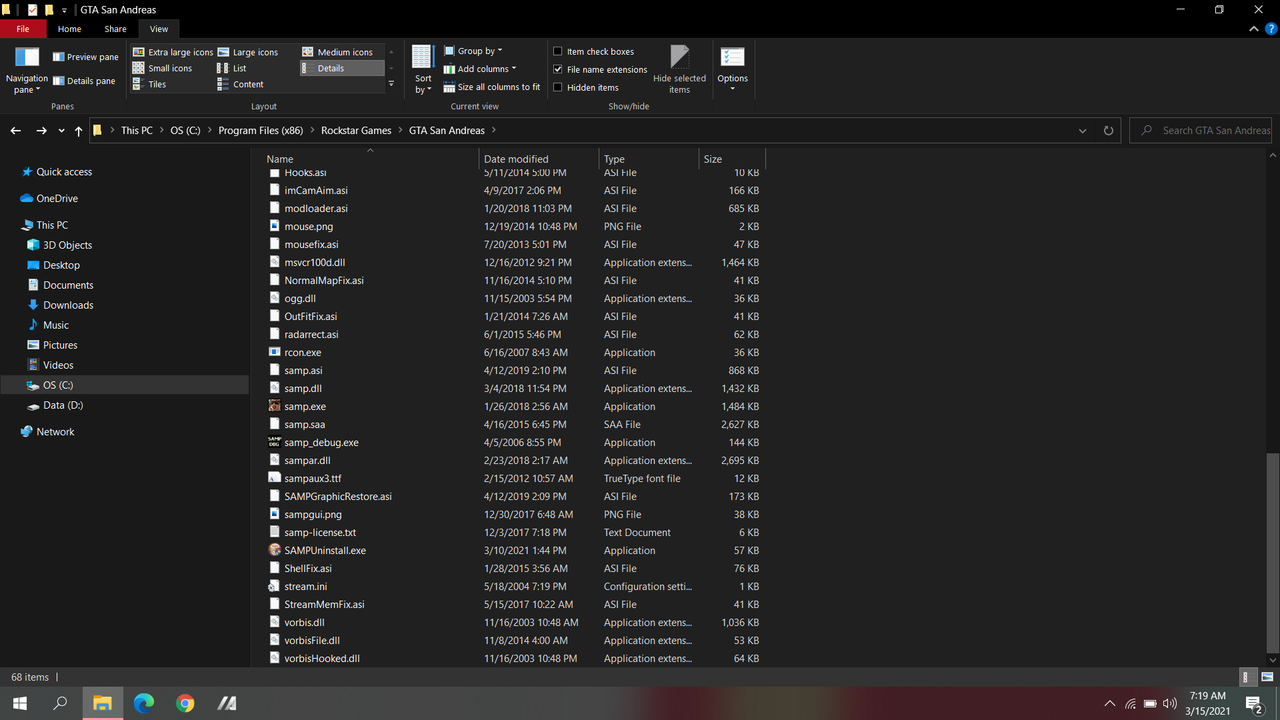Screen dimensions: 1280x720
Task: Toggle the Details pane
Action: pos(84,81)
